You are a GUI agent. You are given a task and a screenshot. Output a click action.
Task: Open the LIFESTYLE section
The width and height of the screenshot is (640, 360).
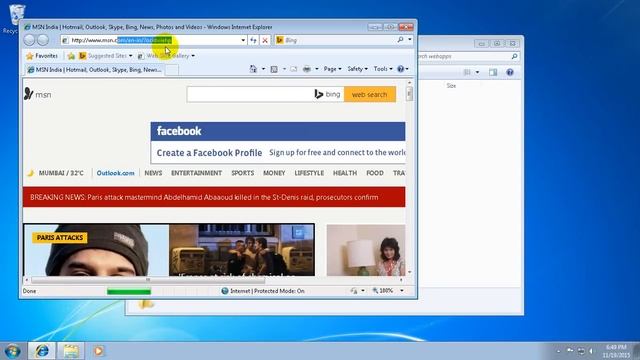[309, 173]
